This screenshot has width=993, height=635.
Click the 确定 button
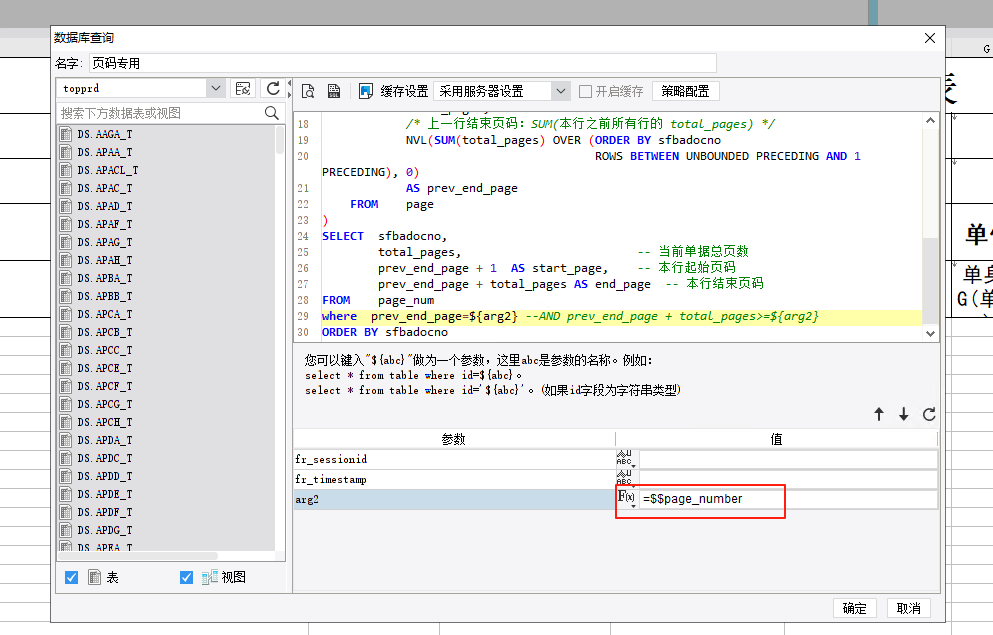(854, 608)
